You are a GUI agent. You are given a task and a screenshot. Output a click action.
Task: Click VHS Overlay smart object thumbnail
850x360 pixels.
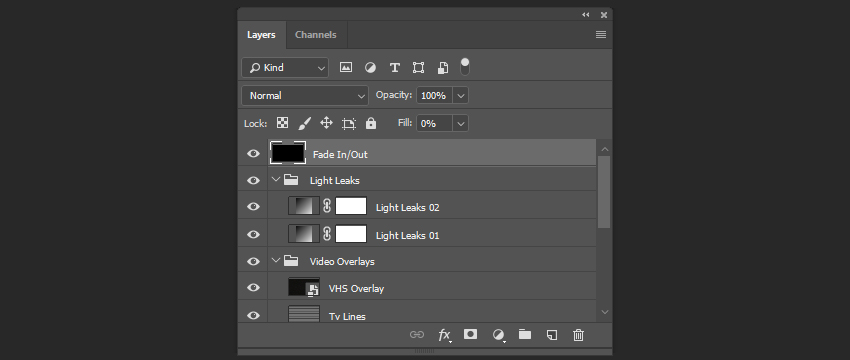point(304,287)
